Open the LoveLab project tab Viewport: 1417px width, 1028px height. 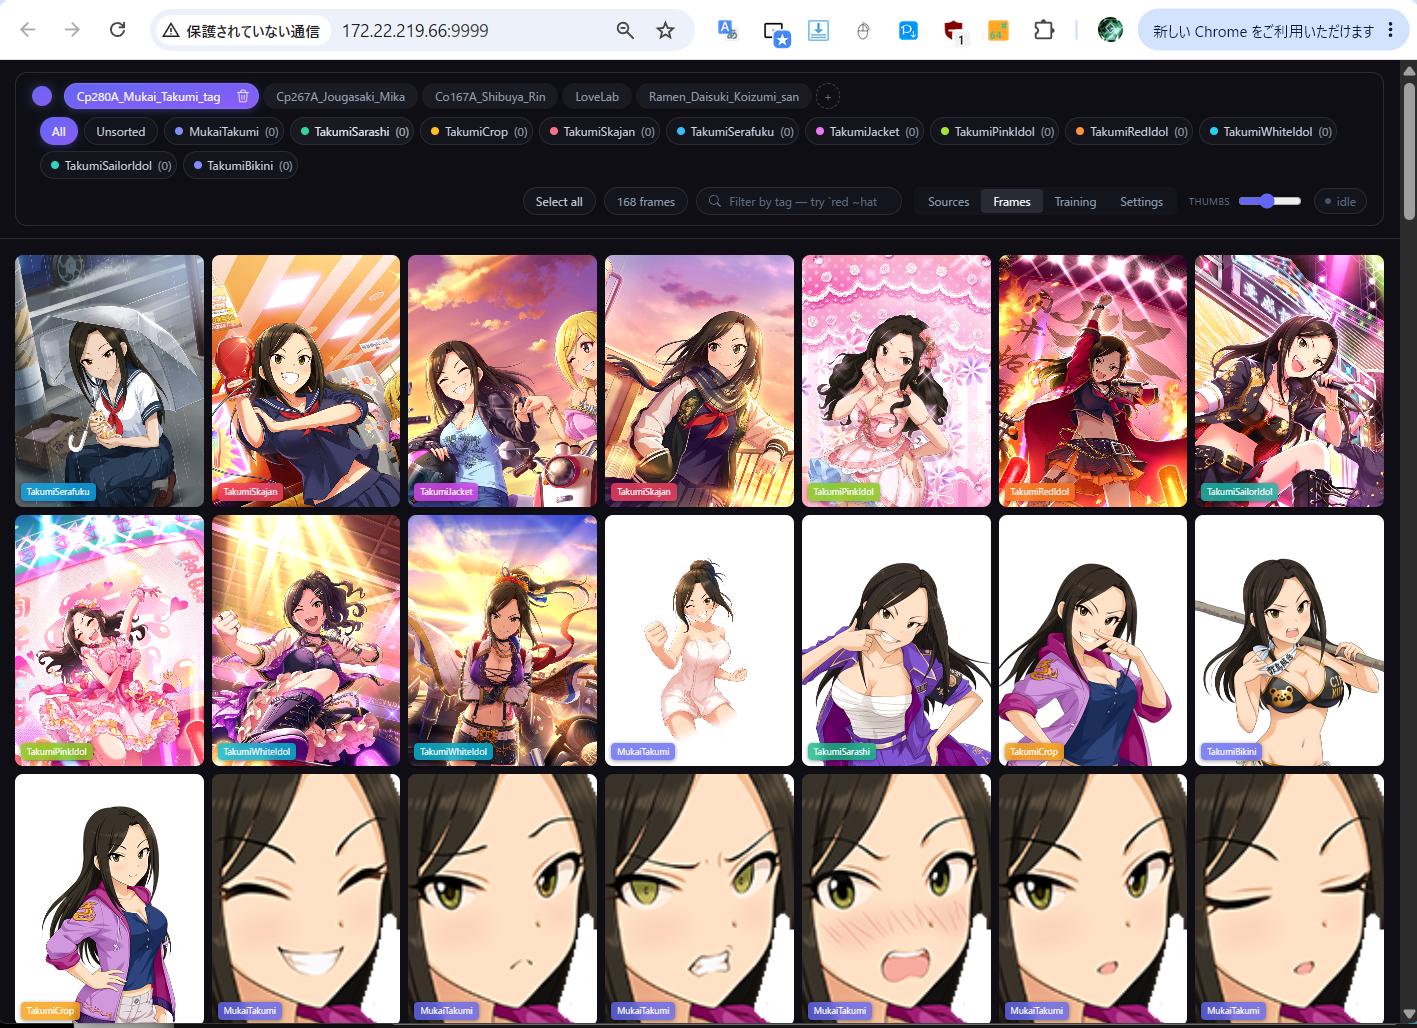pos(597,97)
